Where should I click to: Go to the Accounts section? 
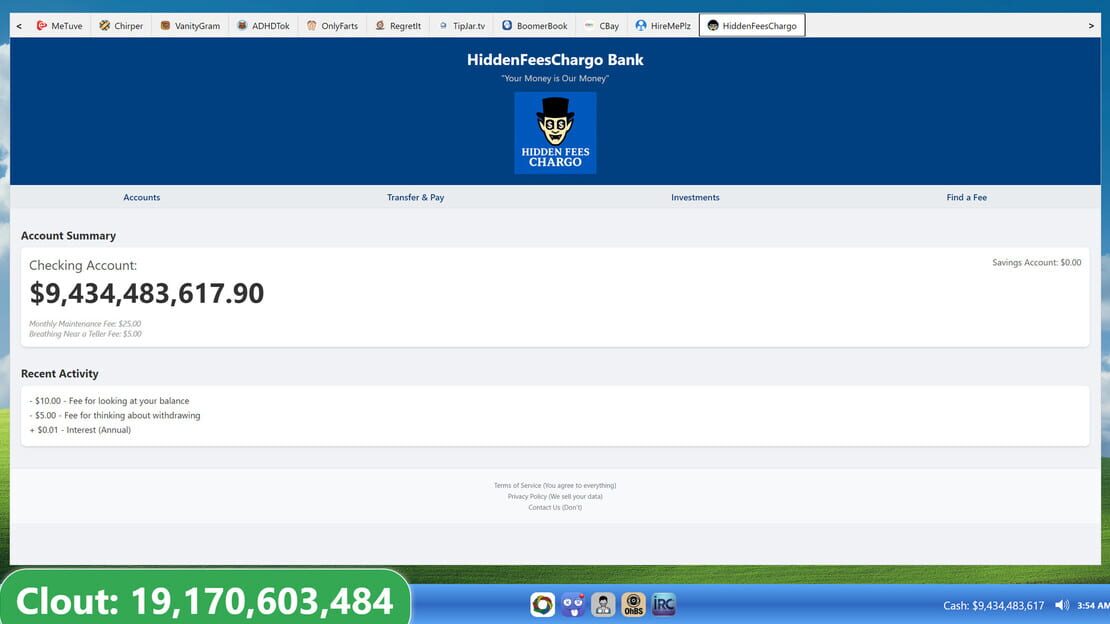tap(142, 198)
